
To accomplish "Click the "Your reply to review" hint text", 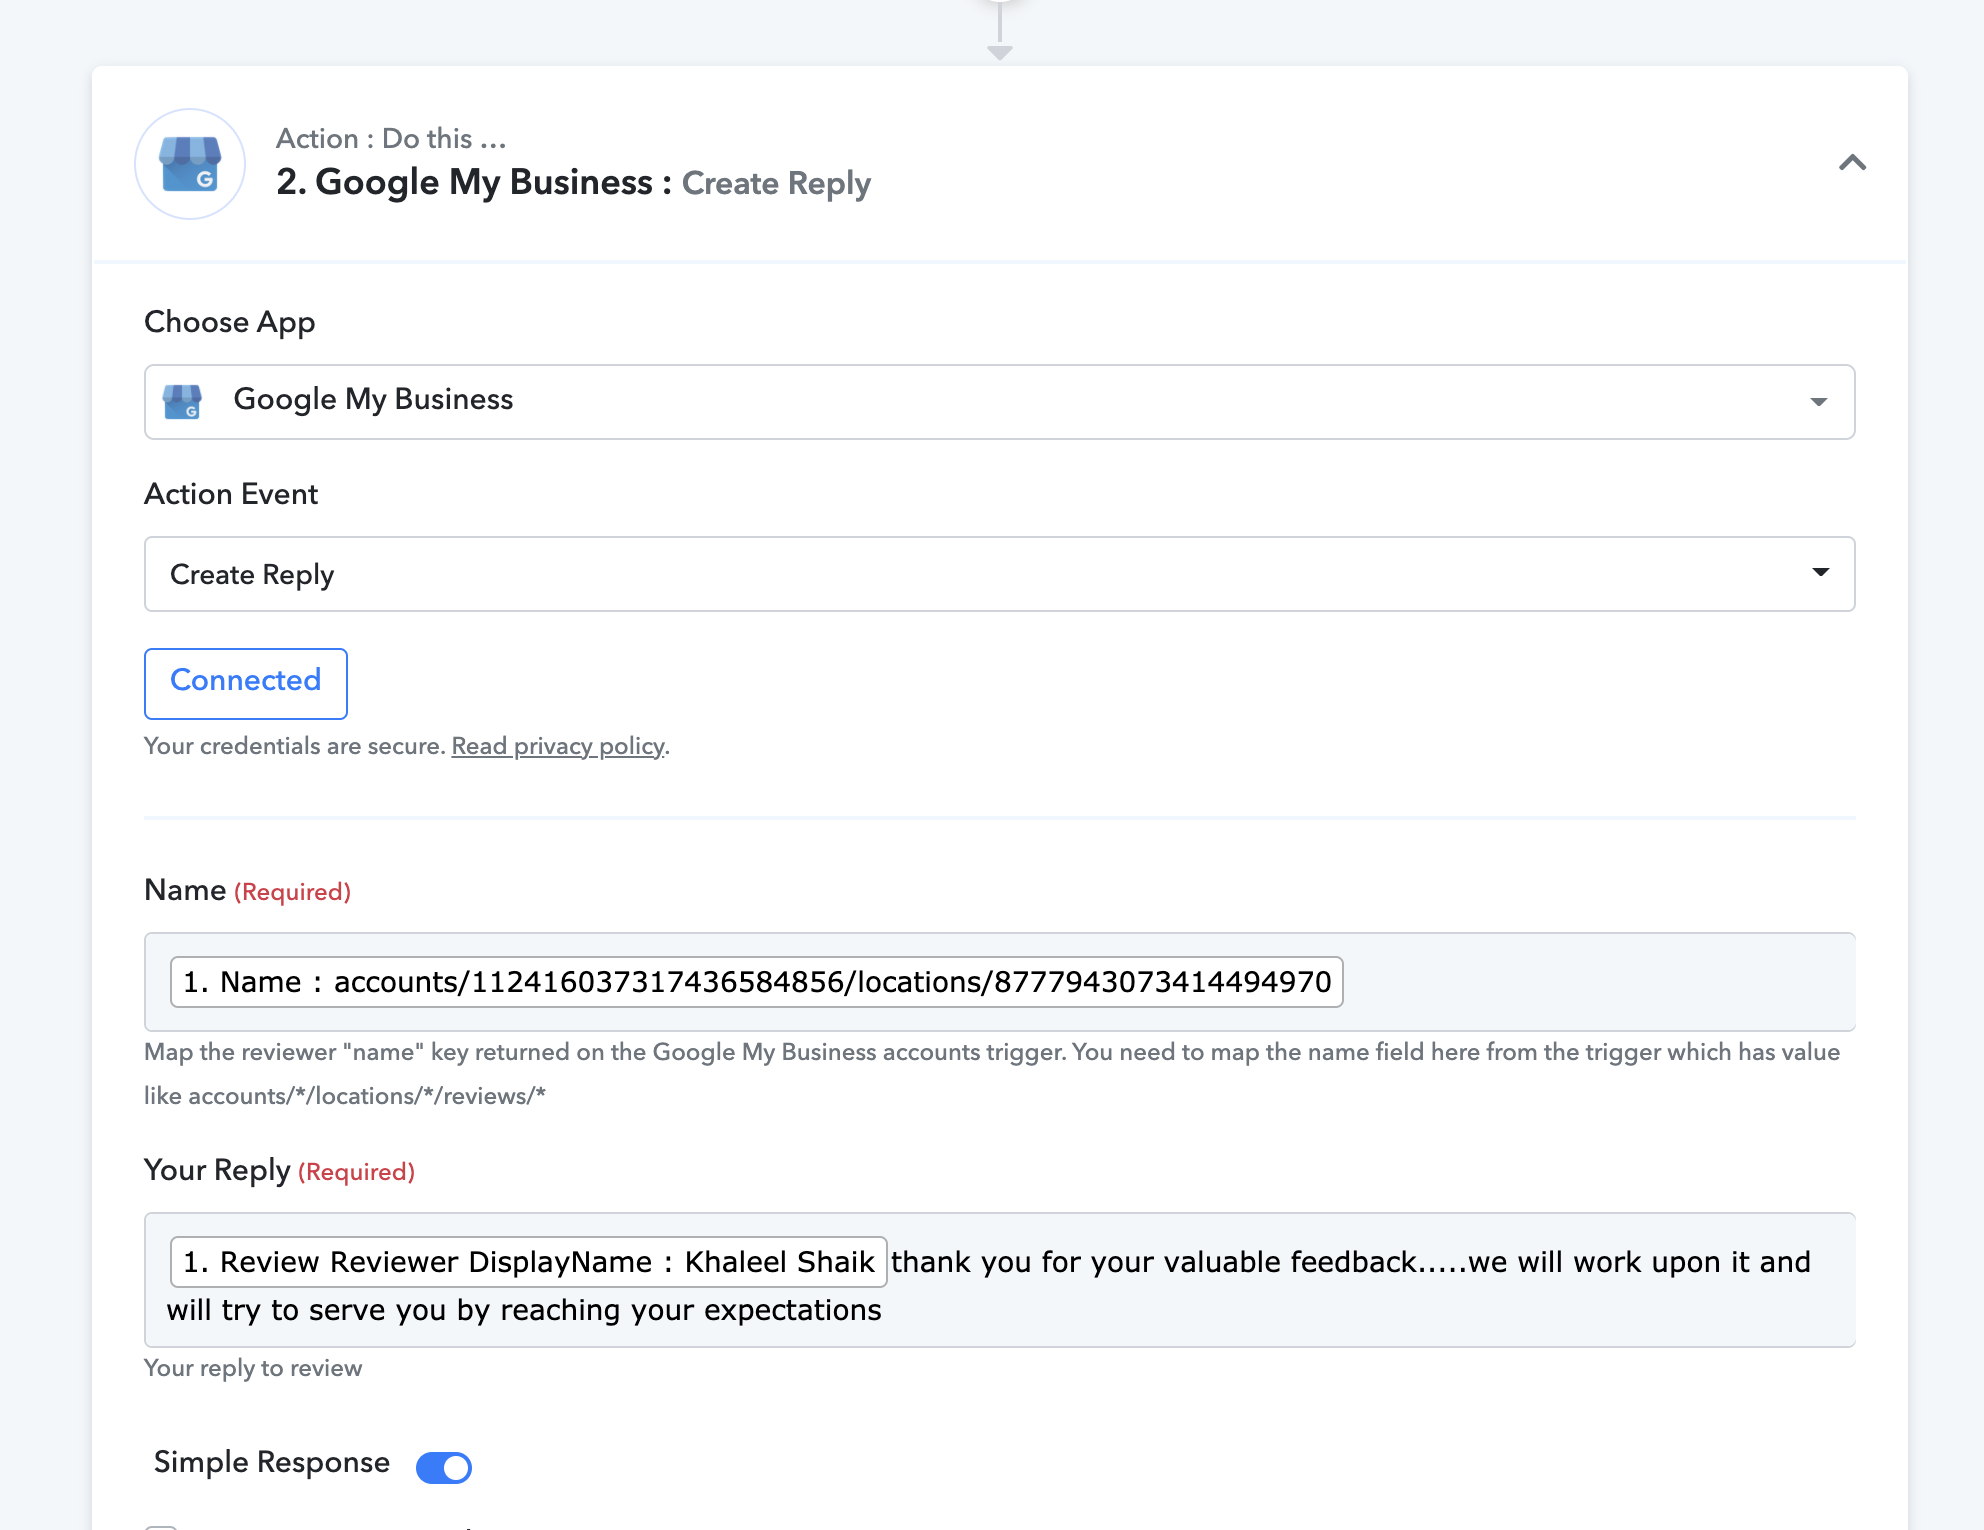I will [x=253, y=1368].
